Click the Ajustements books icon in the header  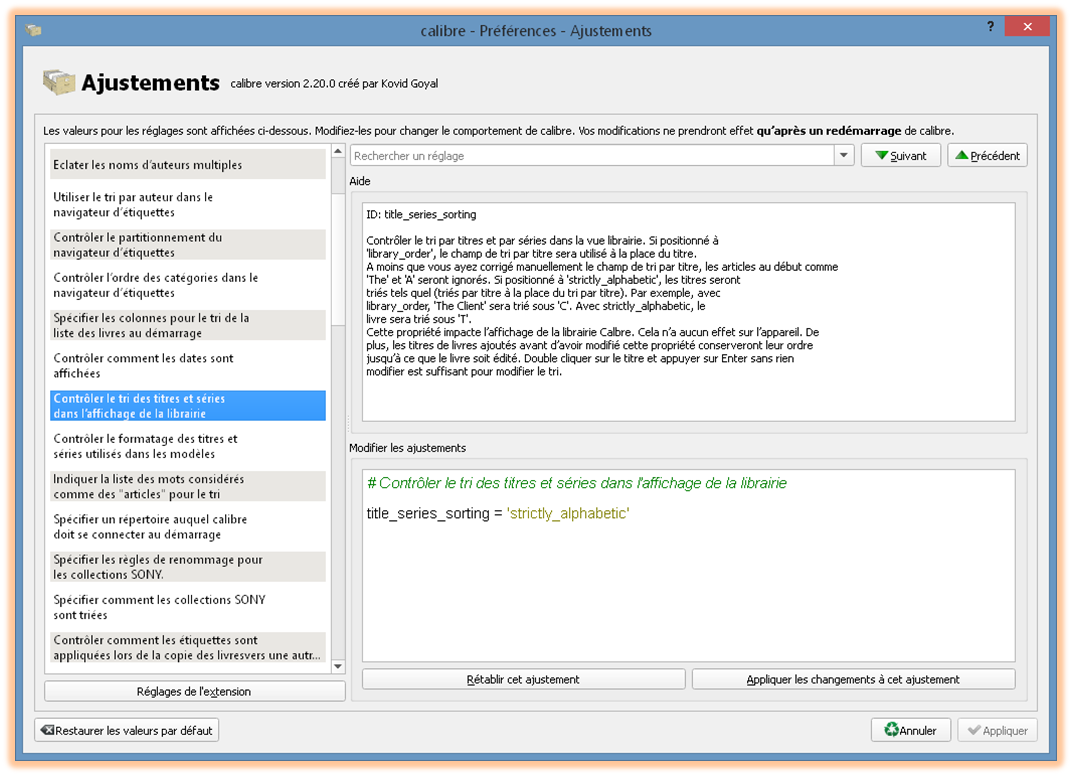pyautogui.click(x=59, y=83)
